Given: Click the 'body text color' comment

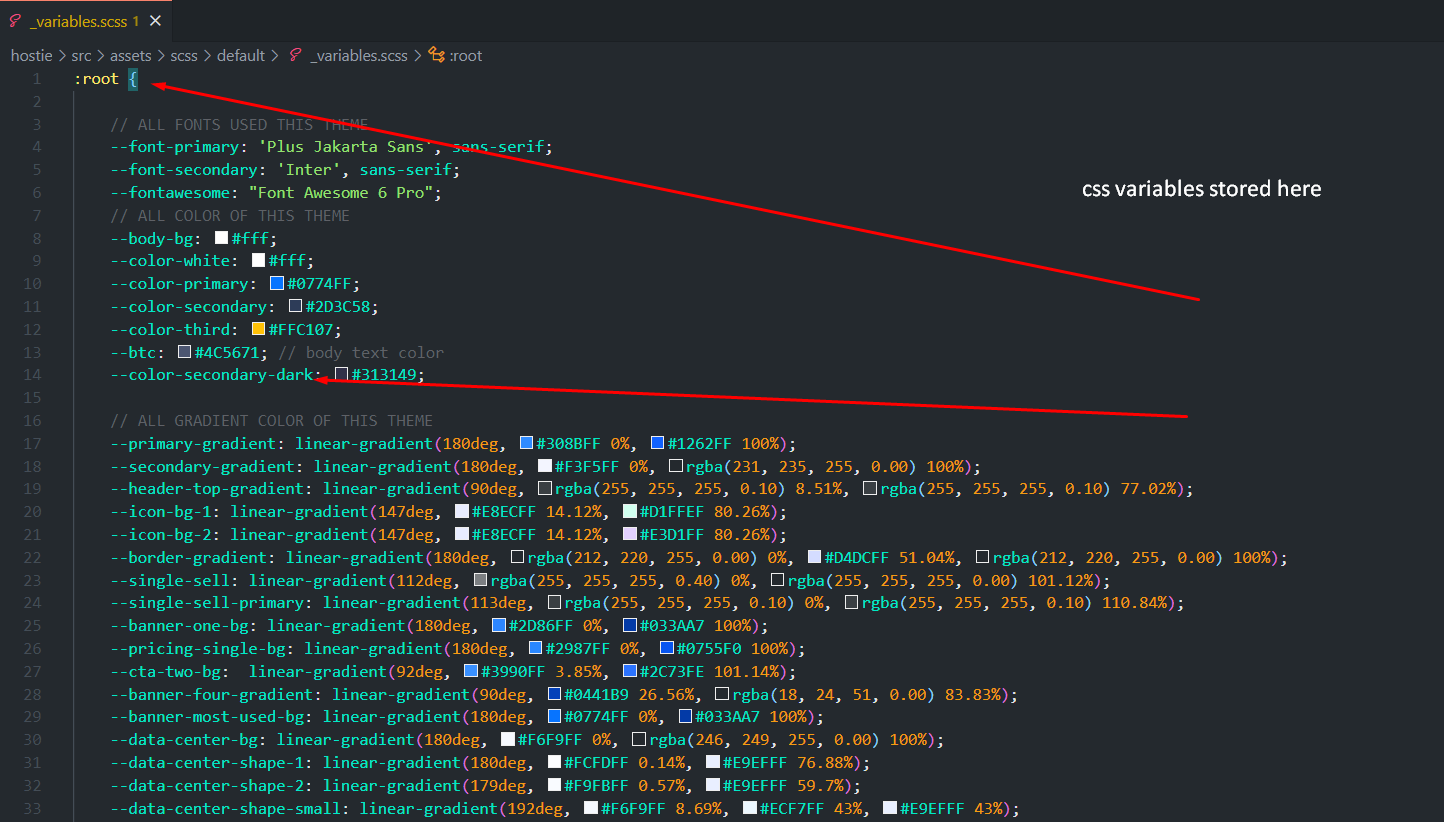Looking at the screenshot, I should (361, 352).
